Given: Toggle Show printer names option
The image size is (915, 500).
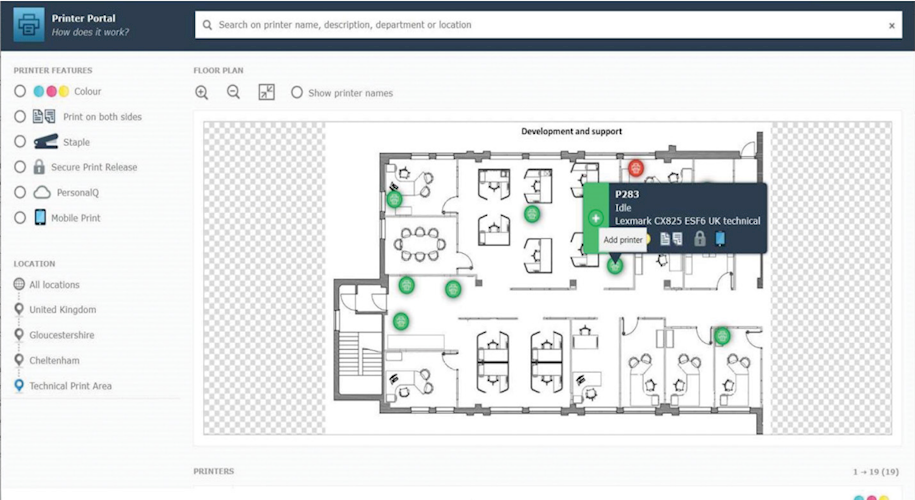Looking at the screenshot, I should (297, 92).
